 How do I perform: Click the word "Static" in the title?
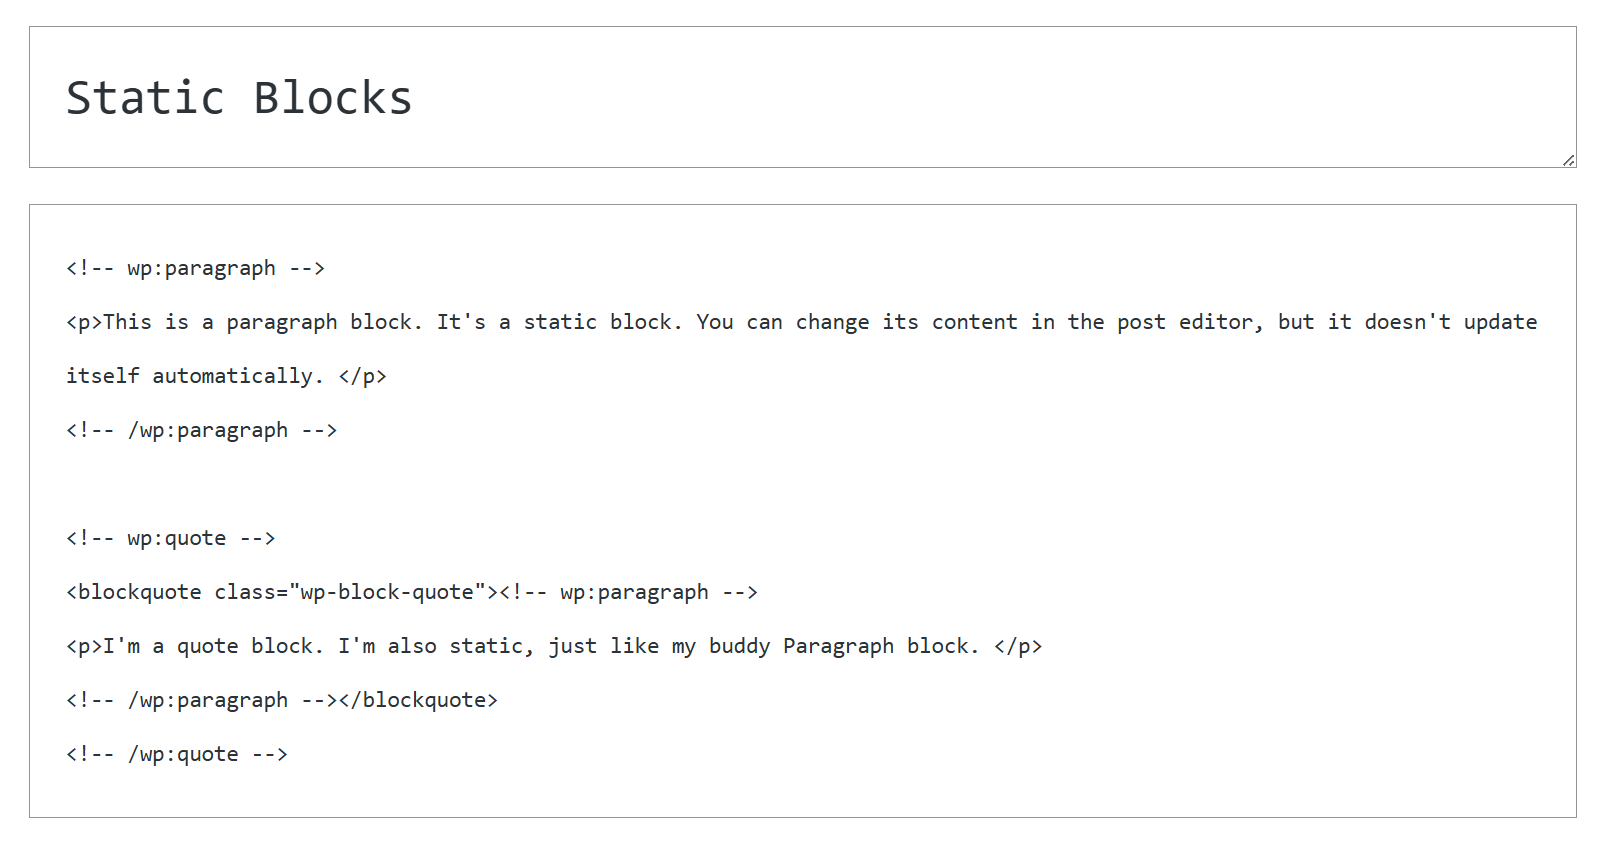145,98
